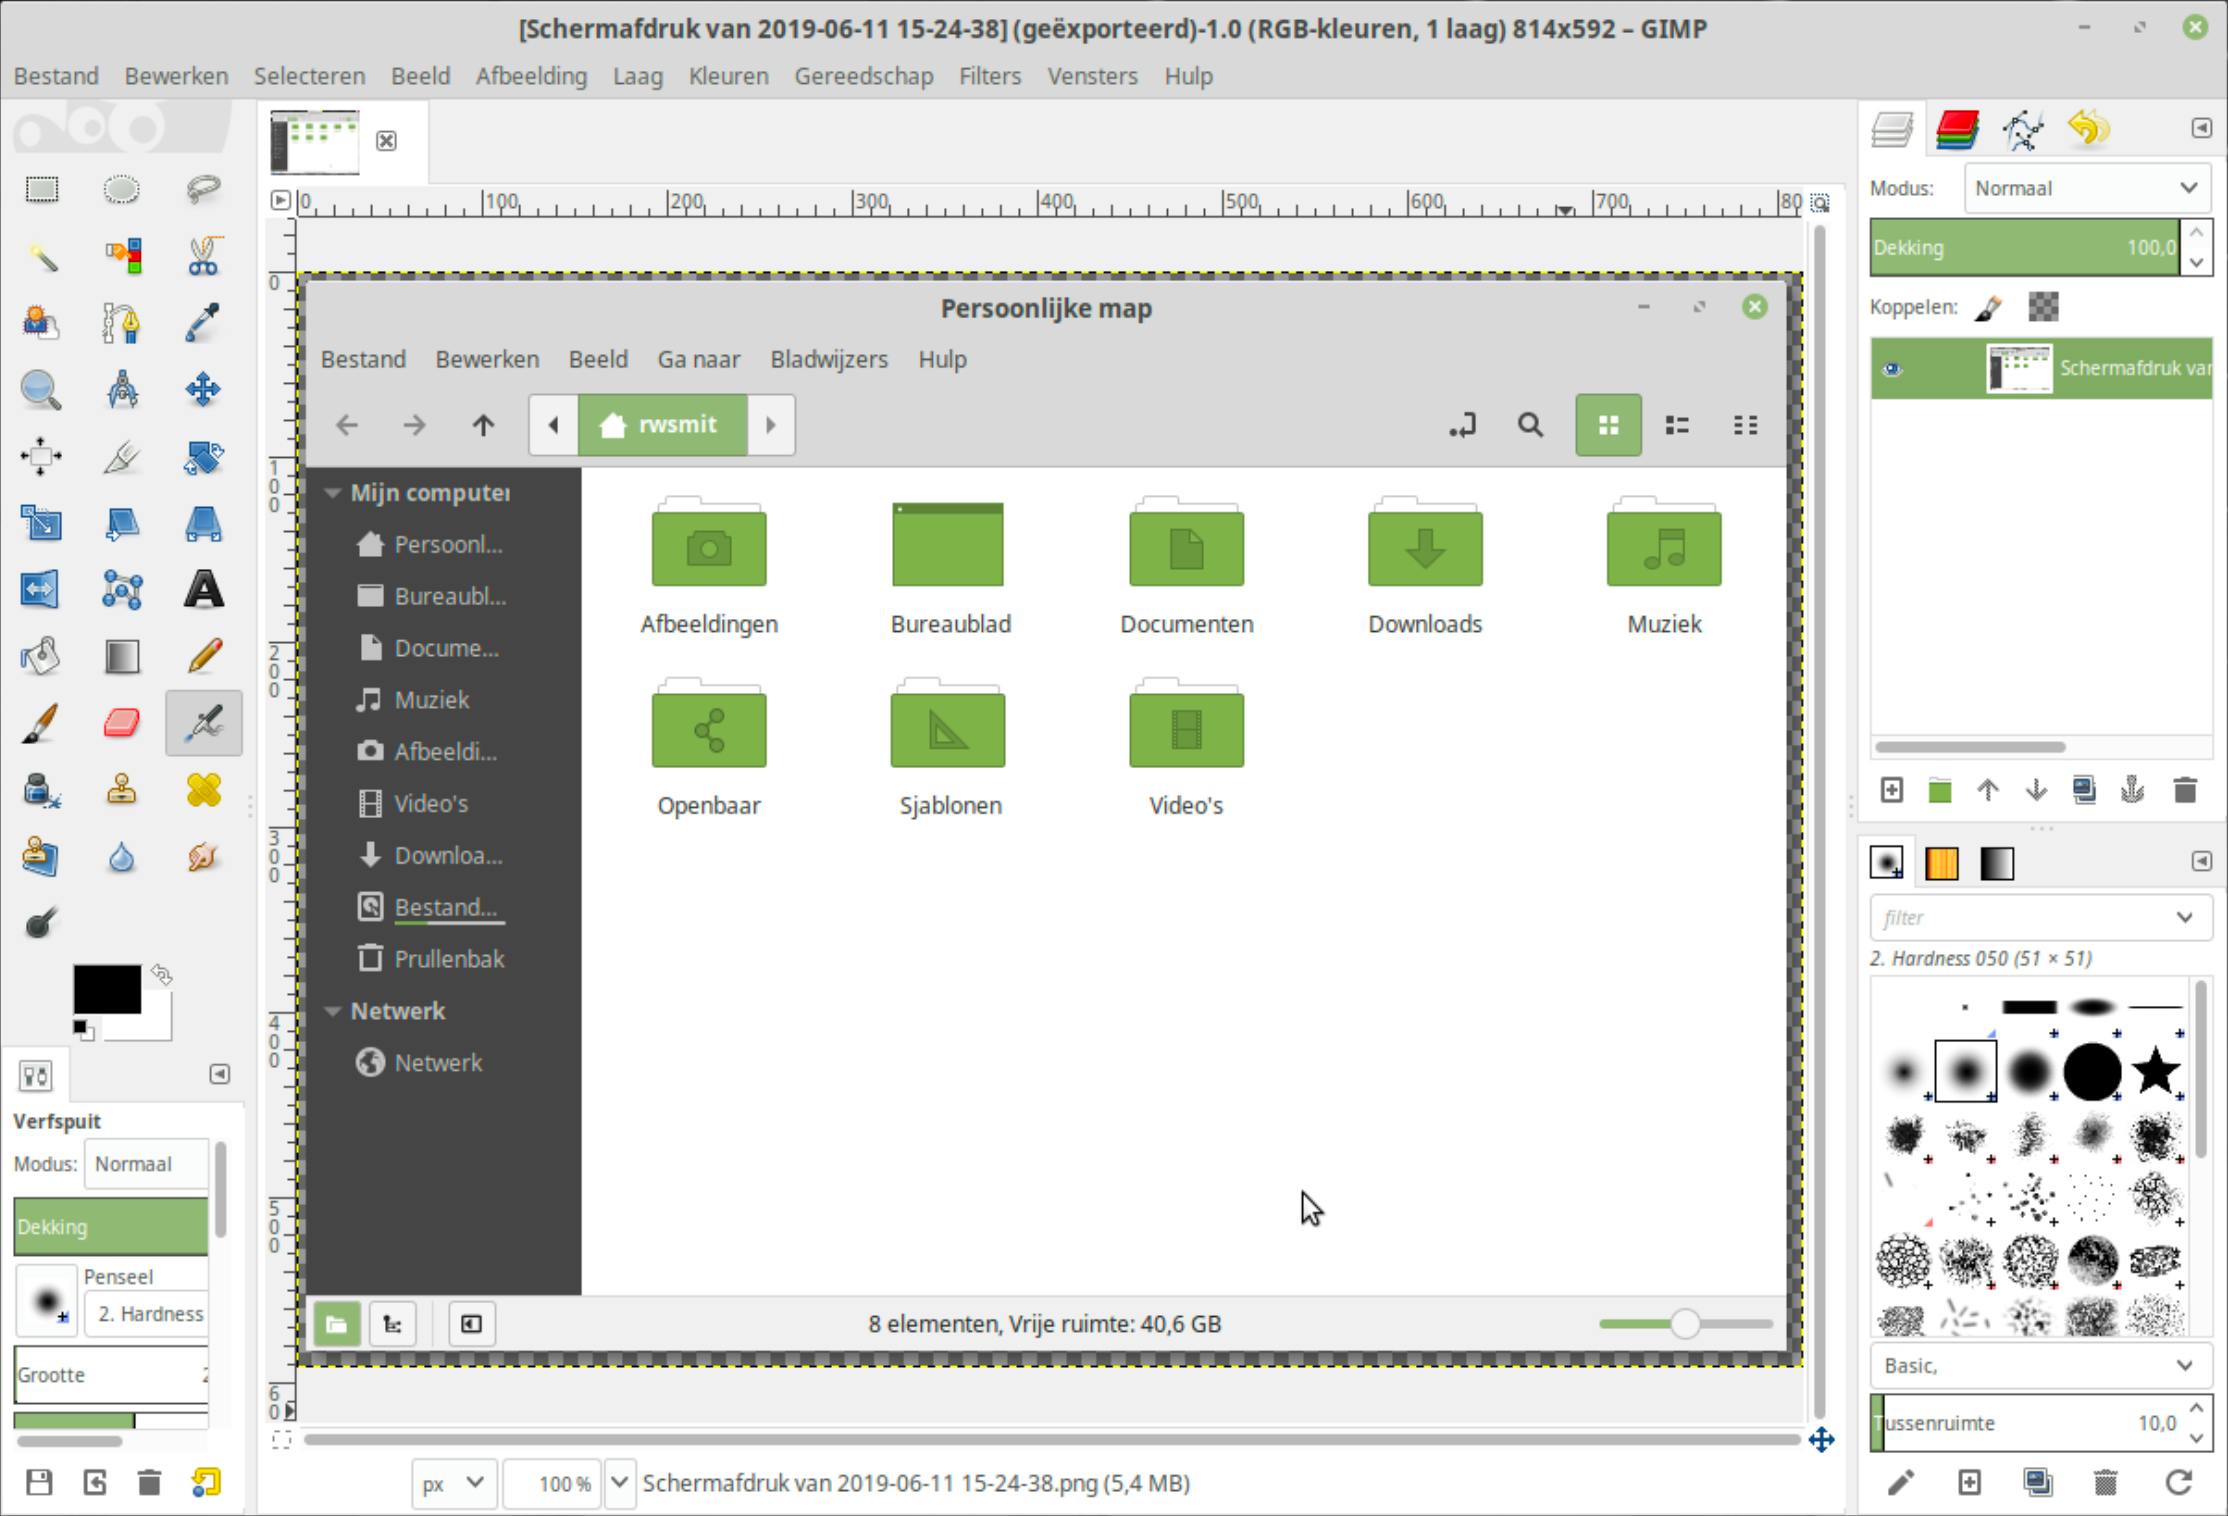Screen dimensions: 2228x1516
Task: Open the Filters menu
Action: 989,77
